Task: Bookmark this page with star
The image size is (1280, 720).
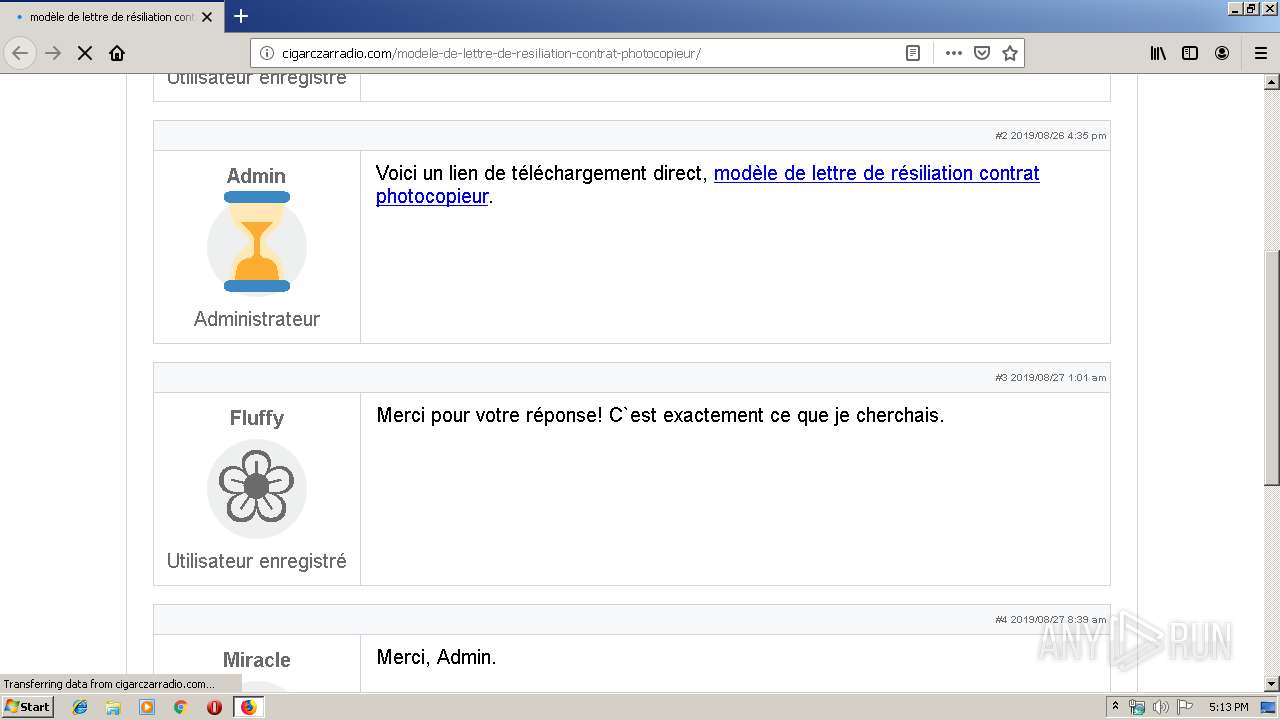Action: coord(1010,53)
